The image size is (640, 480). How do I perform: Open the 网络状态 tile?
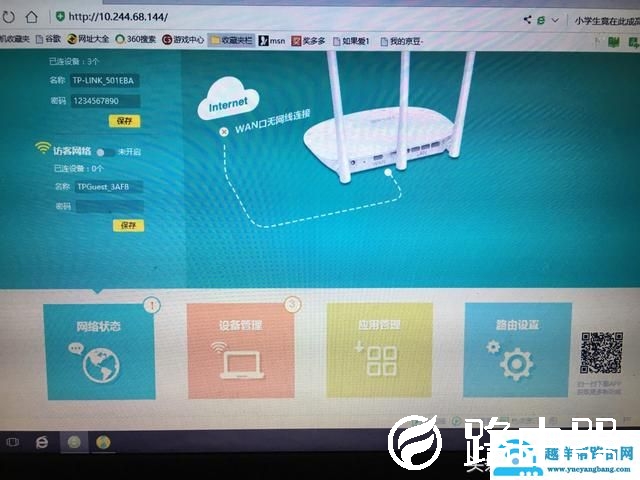click(x=100, y=351)
